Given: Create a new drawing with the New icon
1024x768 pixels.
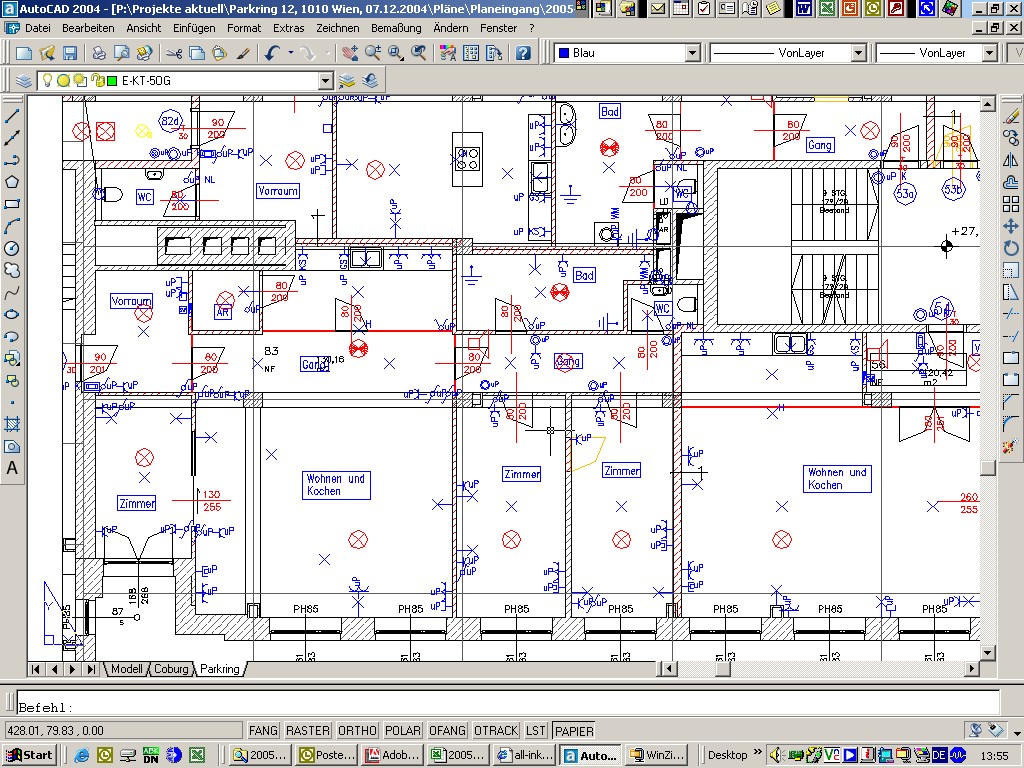Looking at the screenshot, I should click(x=24, y=54).
